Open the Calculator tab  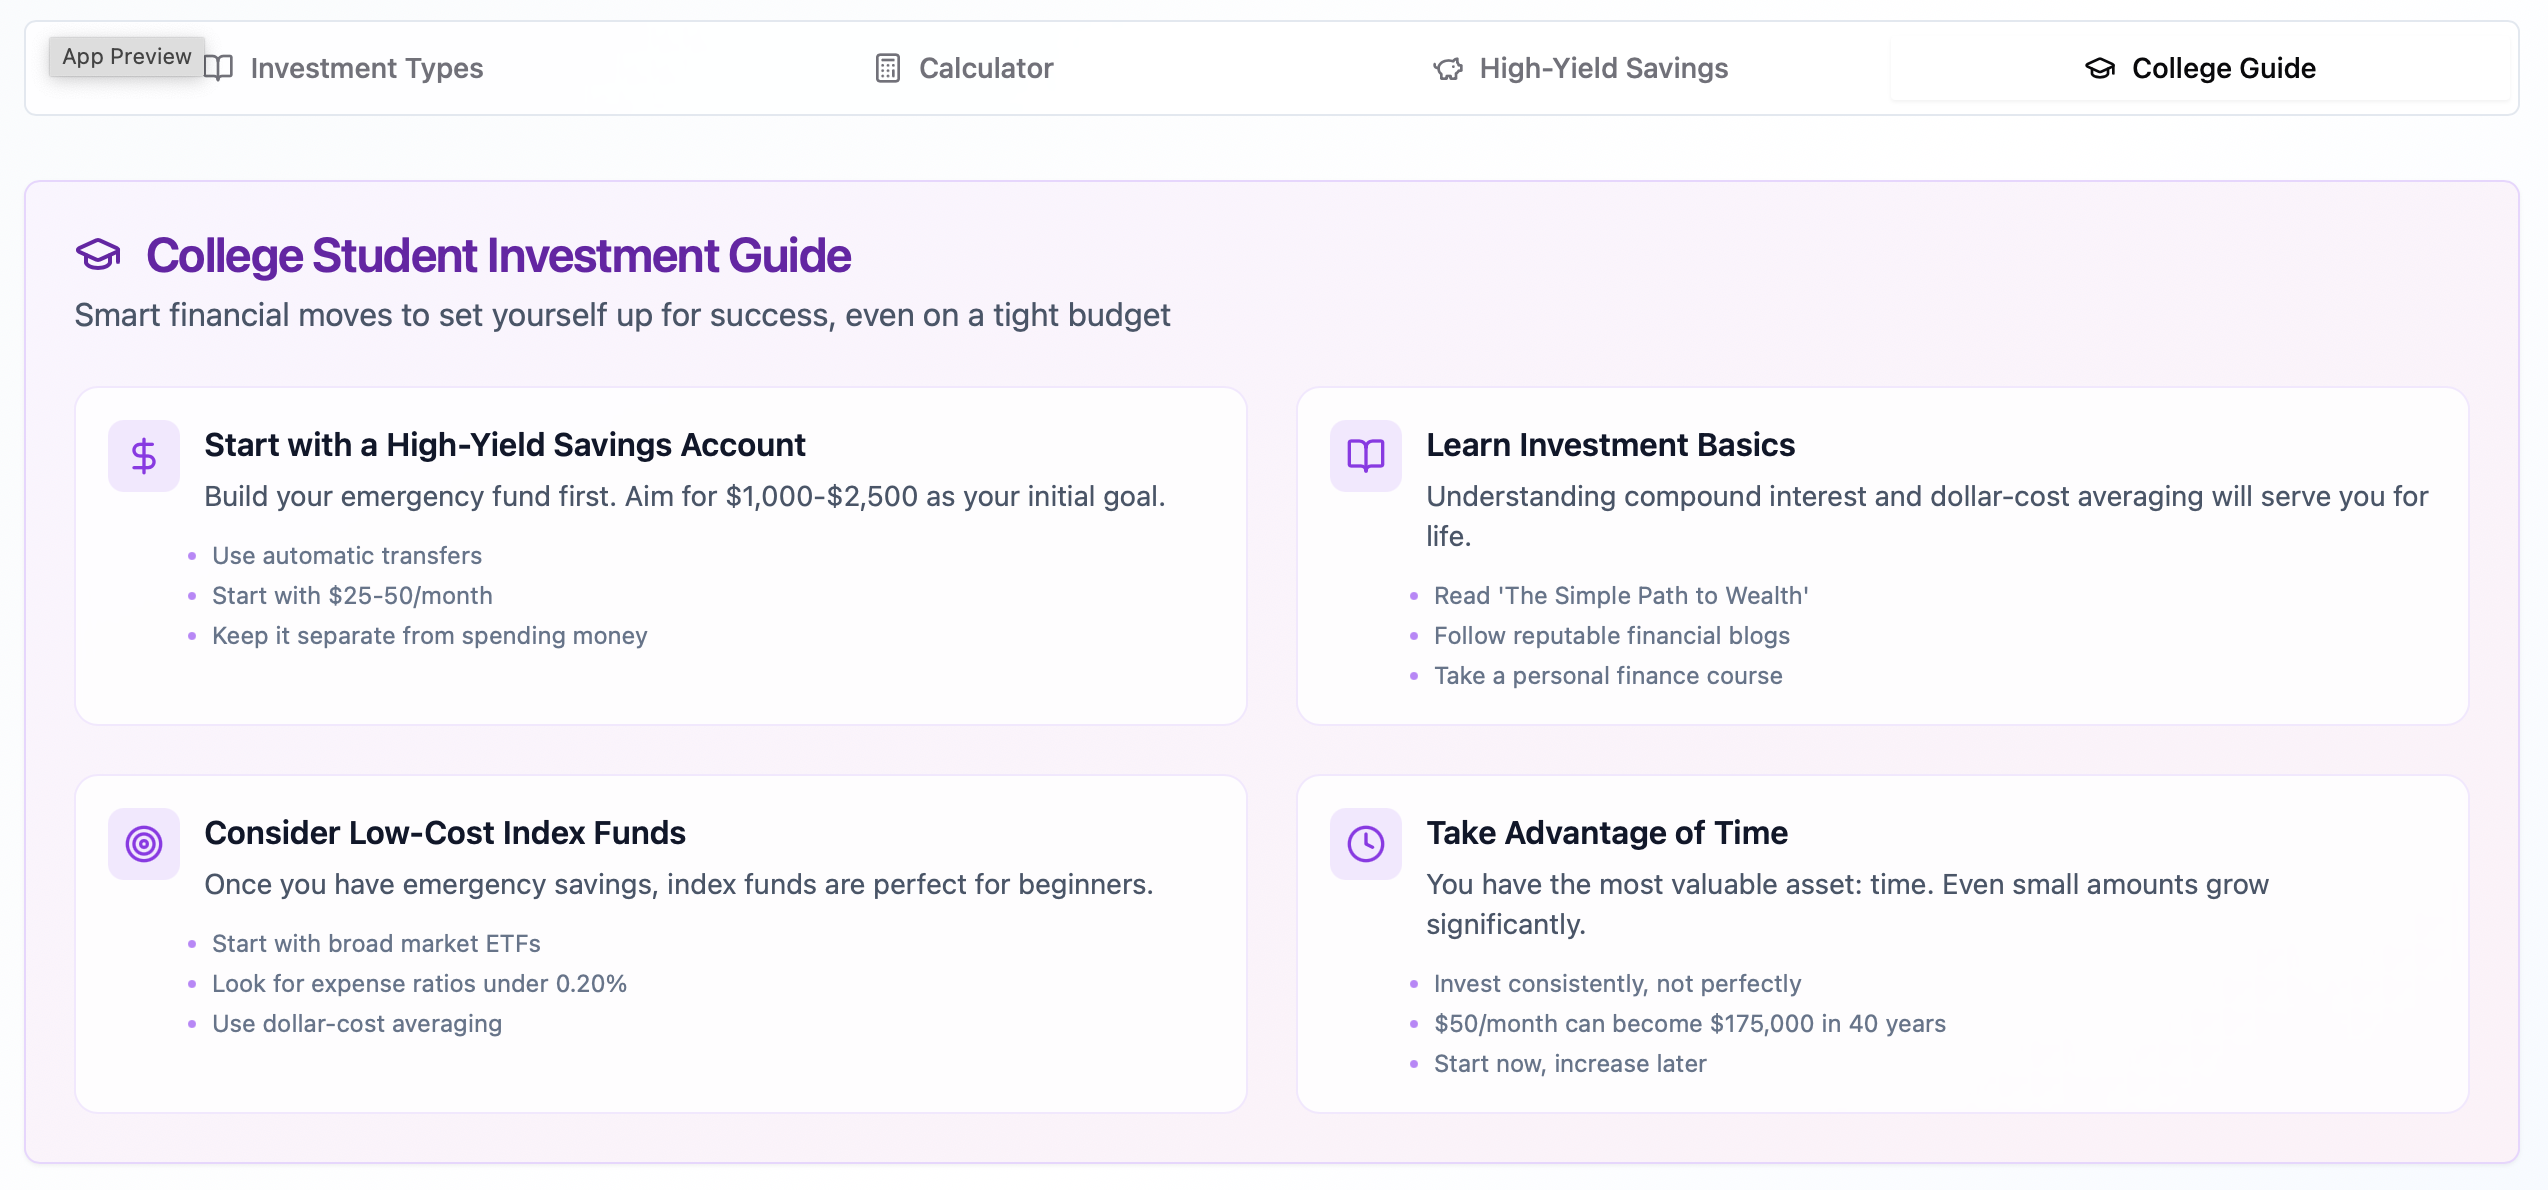coord(985,68)
